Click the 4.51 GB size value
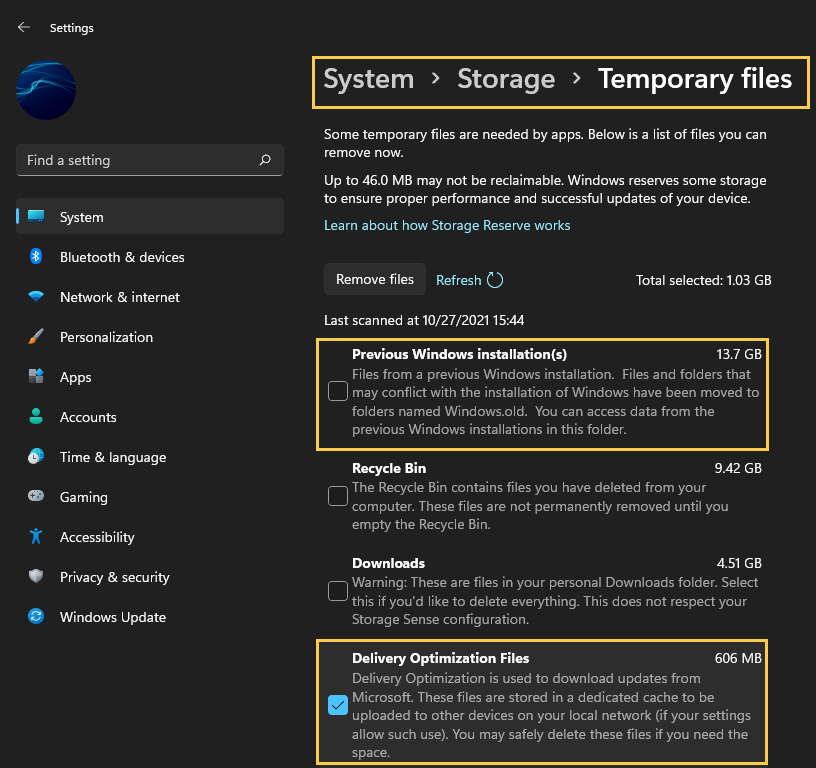The width and height of the screenshot is (816, 768). pyautogui.click(x=739, y=563)
